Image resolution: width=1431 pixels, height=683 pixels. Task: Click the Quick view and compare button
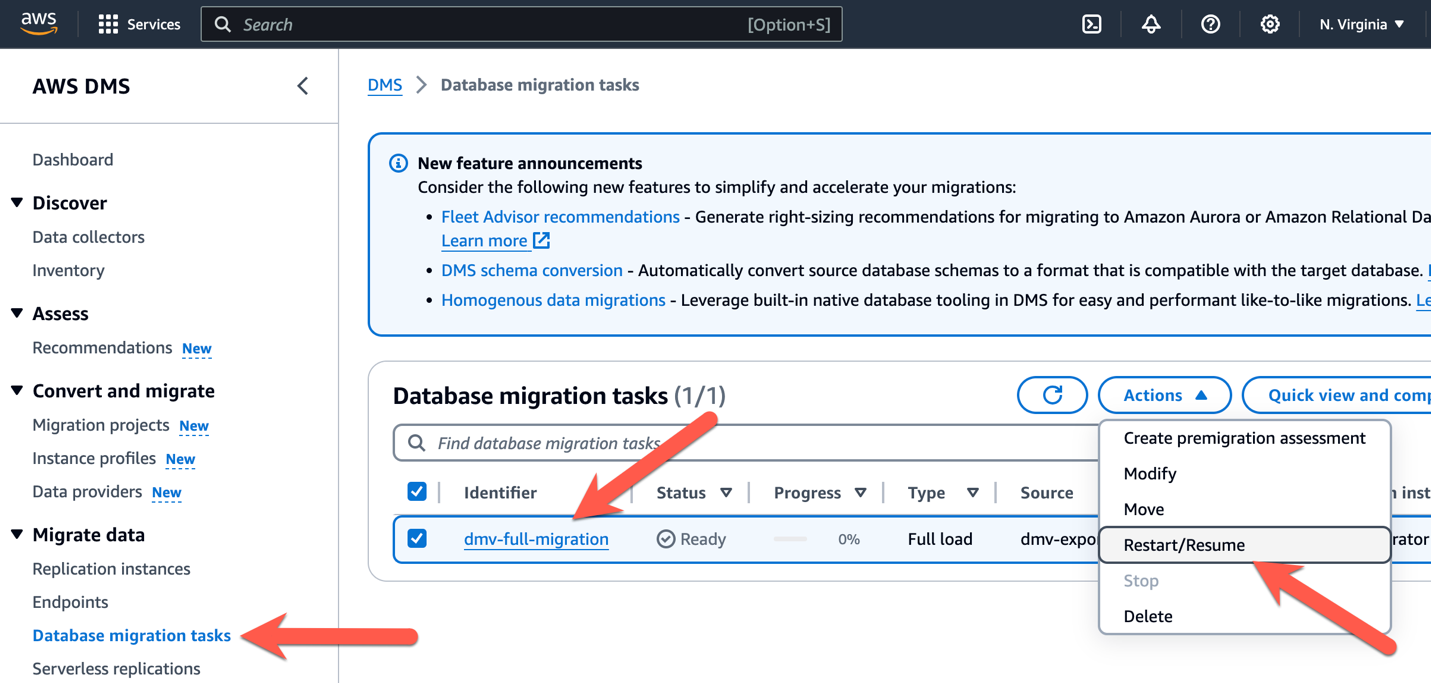(x=1337, y=395)
